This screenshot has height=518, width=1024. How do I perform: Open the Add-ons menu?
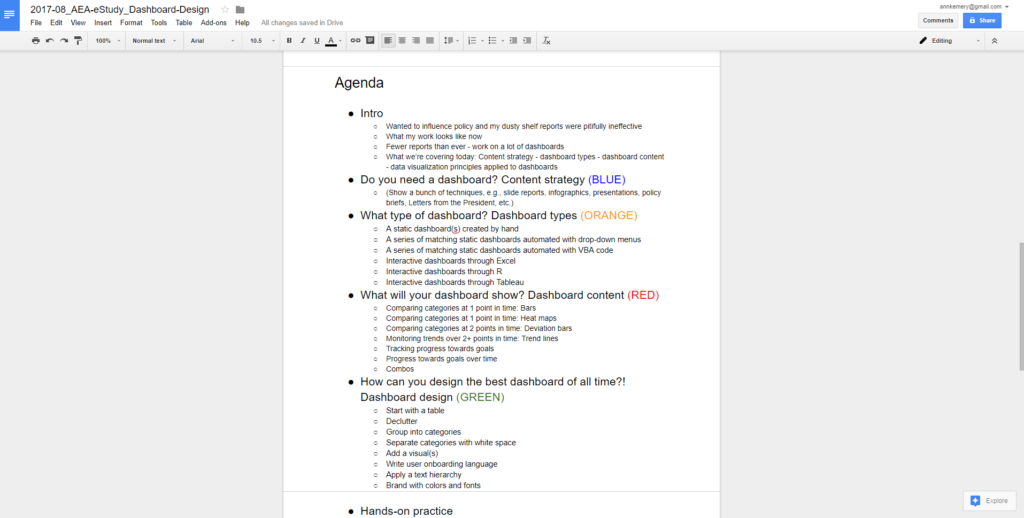213,22
